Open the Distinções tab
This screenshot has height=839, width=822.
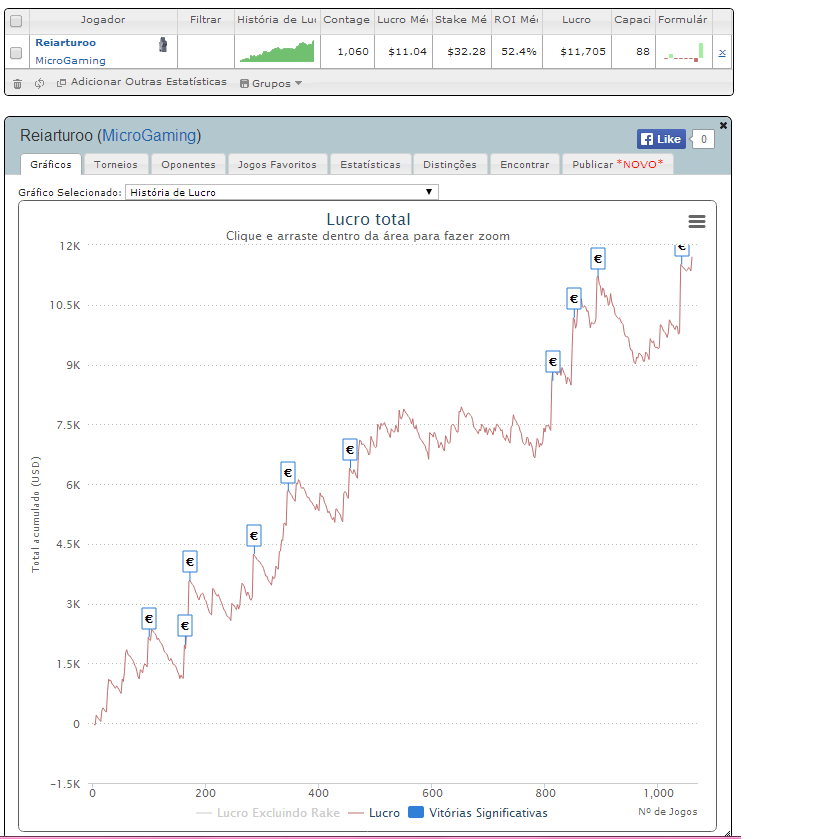[450, 164]
